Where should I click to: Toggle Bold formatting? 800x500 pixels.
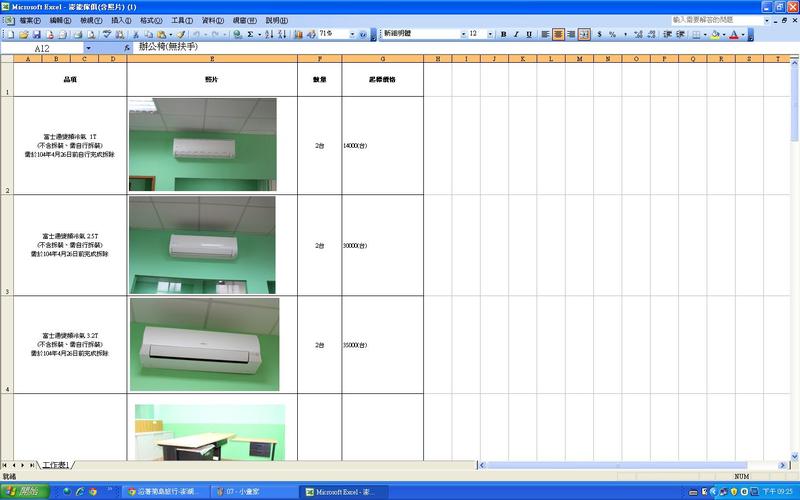point(503,34)
